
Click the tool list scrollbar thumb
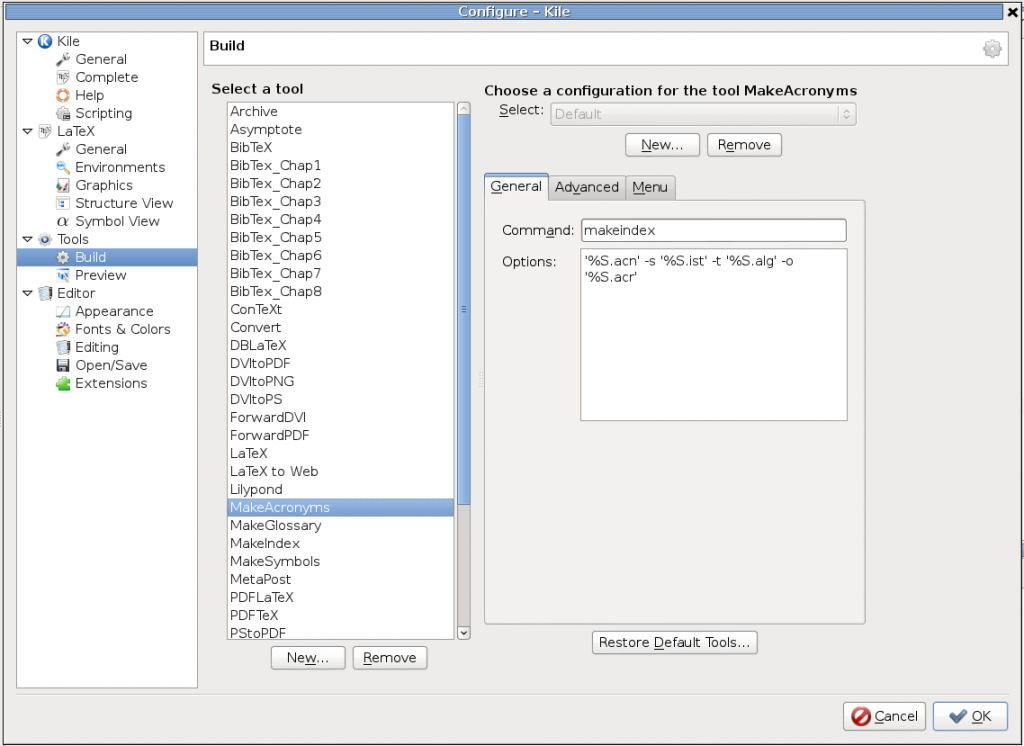tap(464, 310)
